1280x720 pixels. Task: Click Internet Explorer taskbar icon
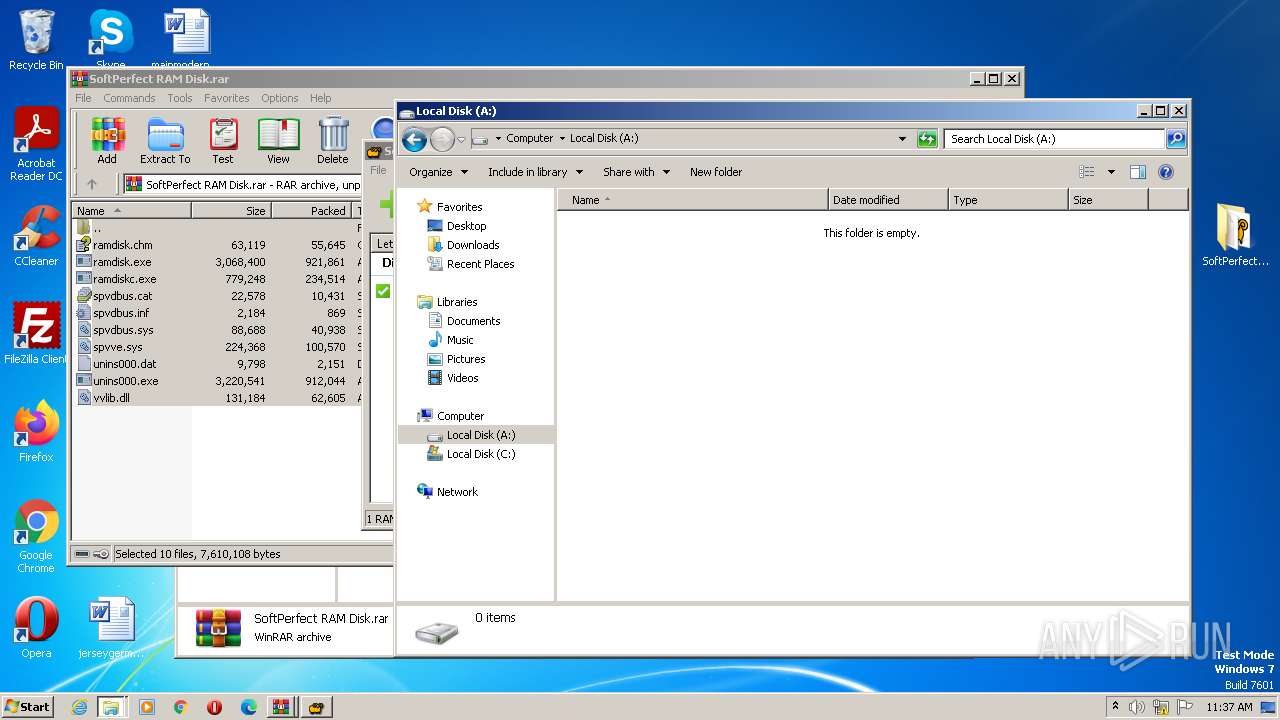pyautogui.click(x=79, y=707)
